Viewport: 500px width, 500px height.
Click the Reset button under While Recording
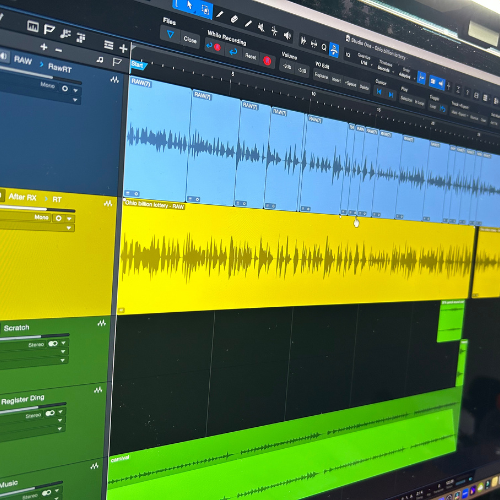(251, 56)
